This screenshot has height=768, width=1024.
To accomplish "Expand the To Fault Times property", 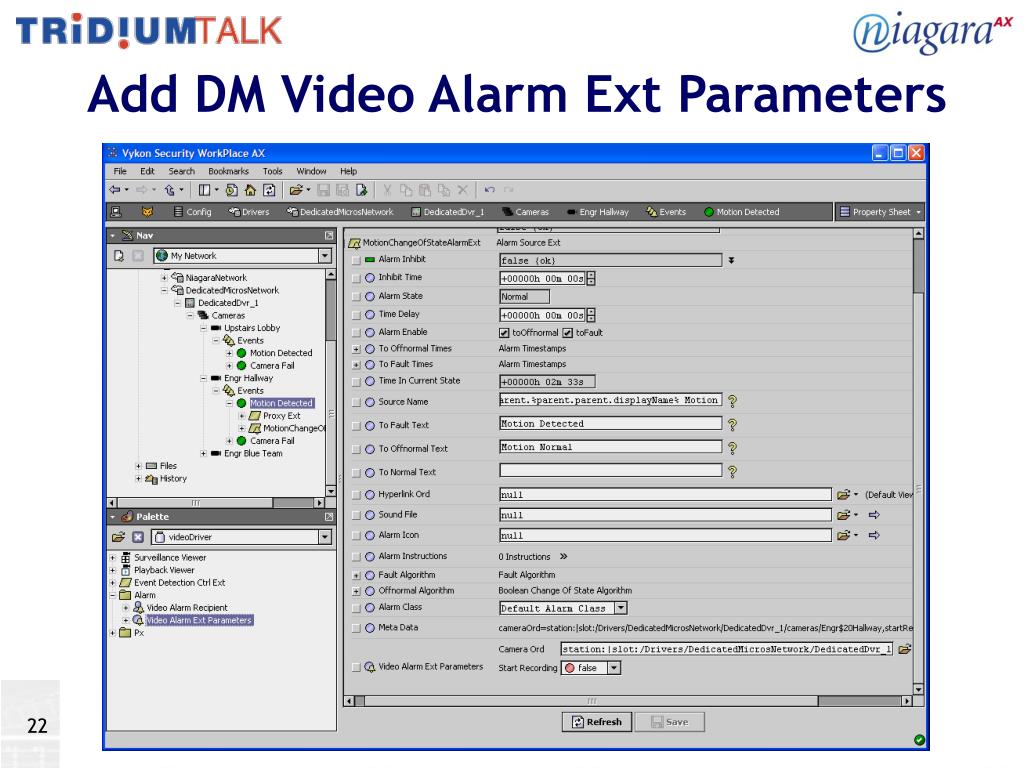I will click(x=356, y=365).
